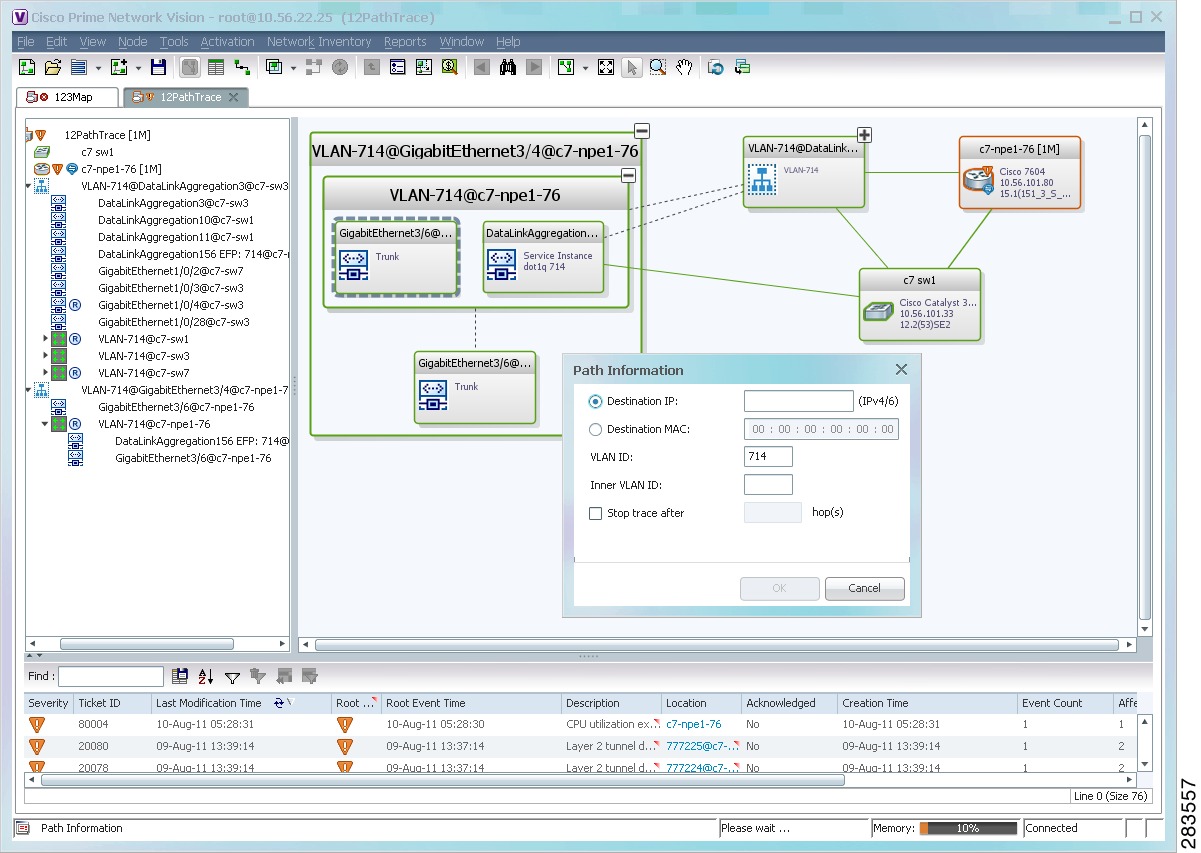This screenshot has width=1201, height=853.
Task: Select DataLinkAggregation10@c7-sw1 in tree
Action: [176, 220]
